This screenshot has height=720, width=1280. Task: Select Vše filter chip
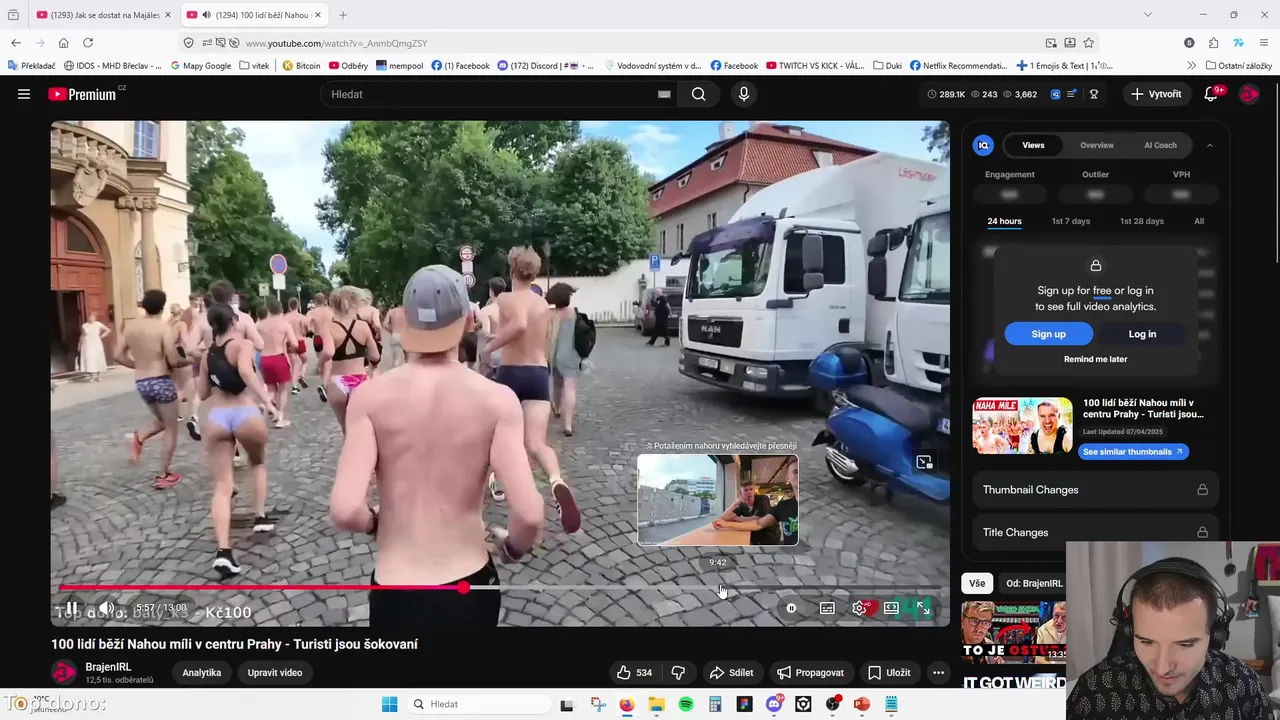pos(977,583)
